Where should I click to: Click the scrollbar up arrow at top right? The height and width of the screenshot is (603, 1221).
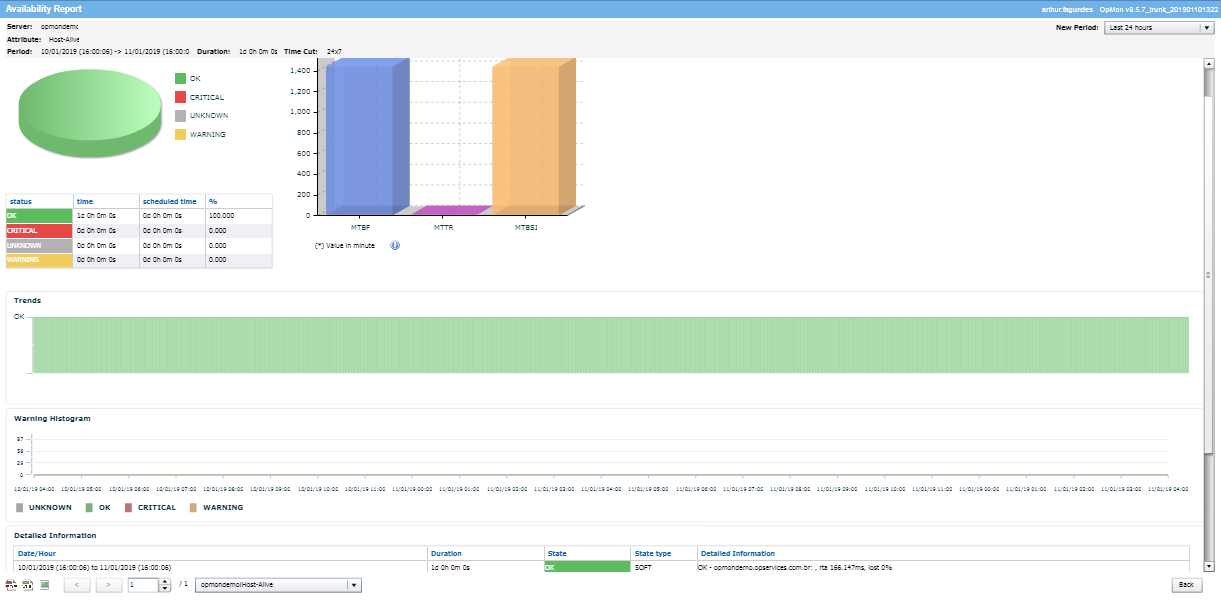[x=1209, y=63]
